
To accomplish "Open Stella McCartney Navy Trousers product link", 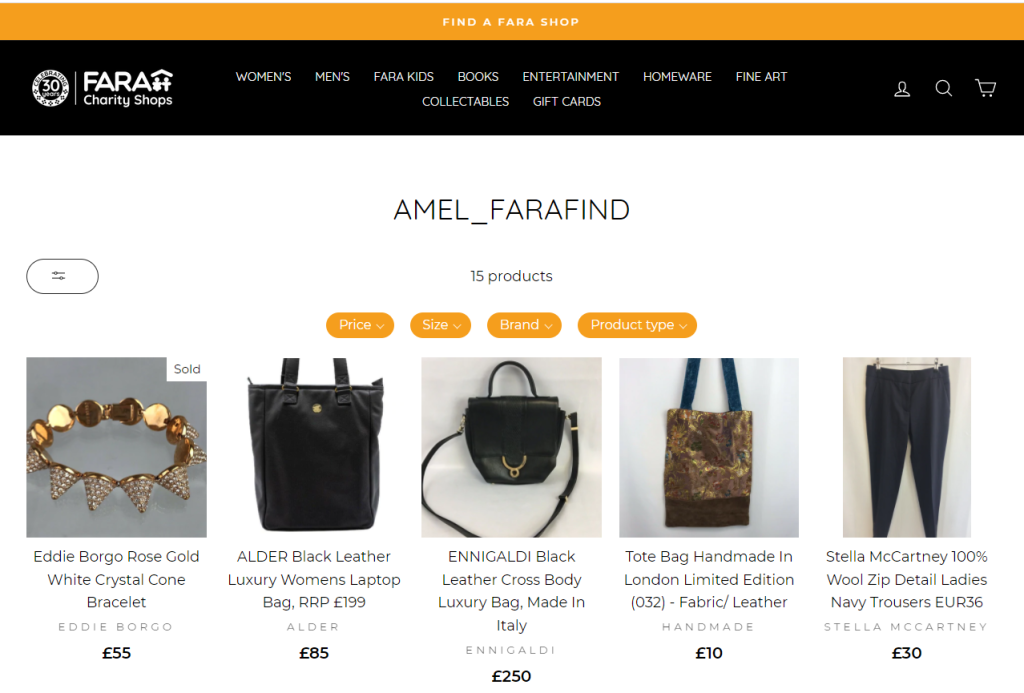I will point(906,579).
